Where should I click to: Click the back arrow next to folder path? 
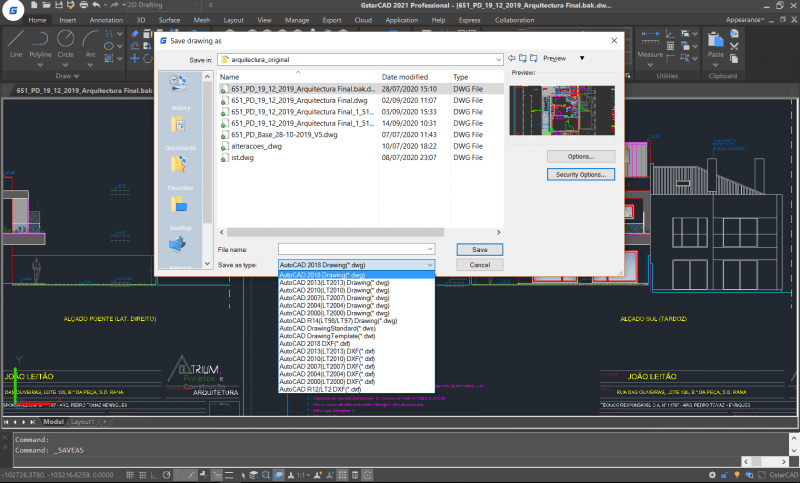510,59
